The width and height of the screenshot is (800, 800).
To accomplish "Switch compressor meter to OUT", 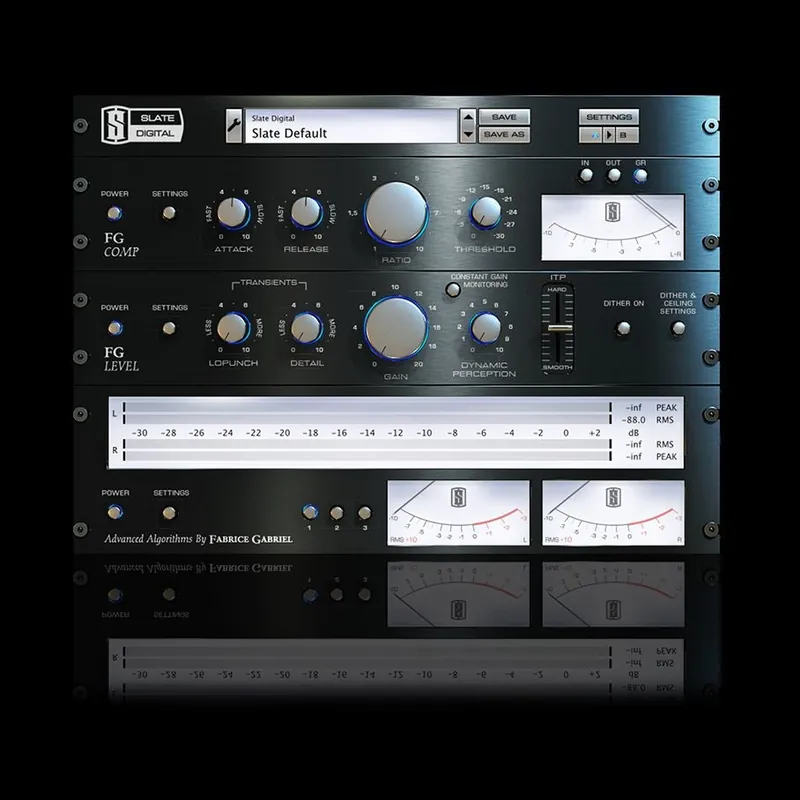I will [614, 176].
